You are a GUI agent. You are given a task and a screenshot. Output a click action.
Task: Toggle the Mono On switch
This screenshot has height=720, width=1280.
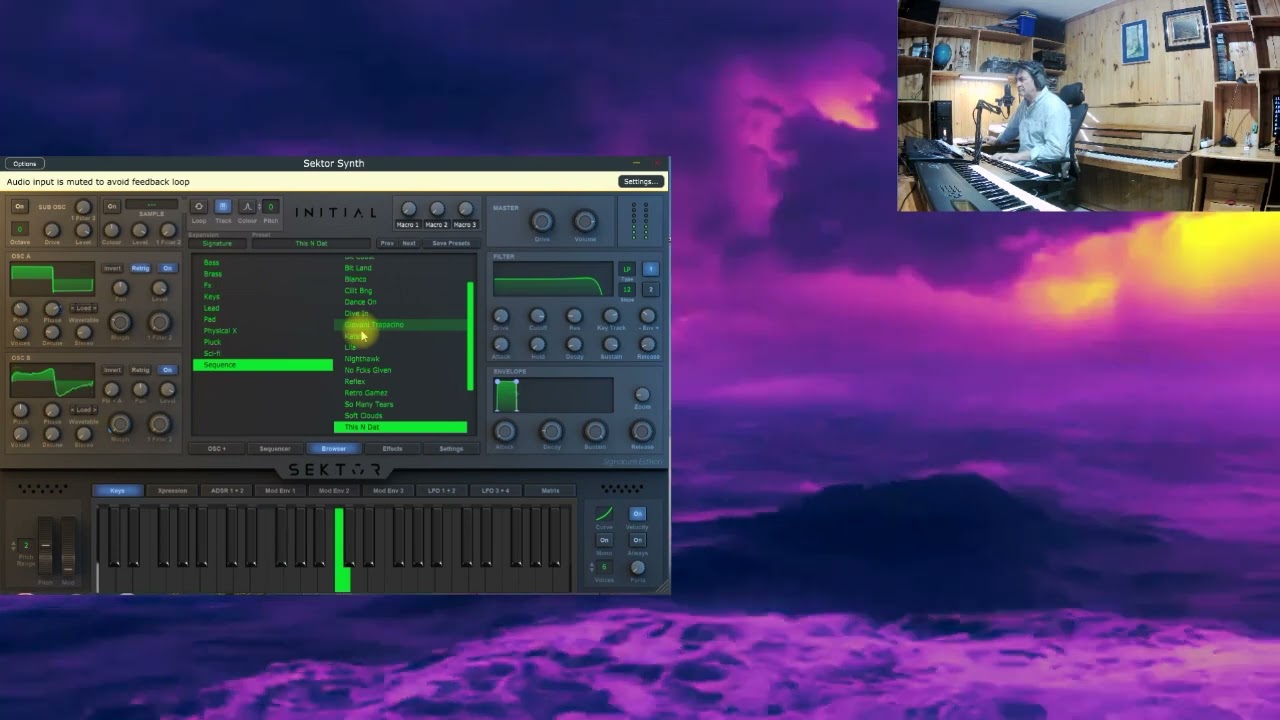pos(604,540)
